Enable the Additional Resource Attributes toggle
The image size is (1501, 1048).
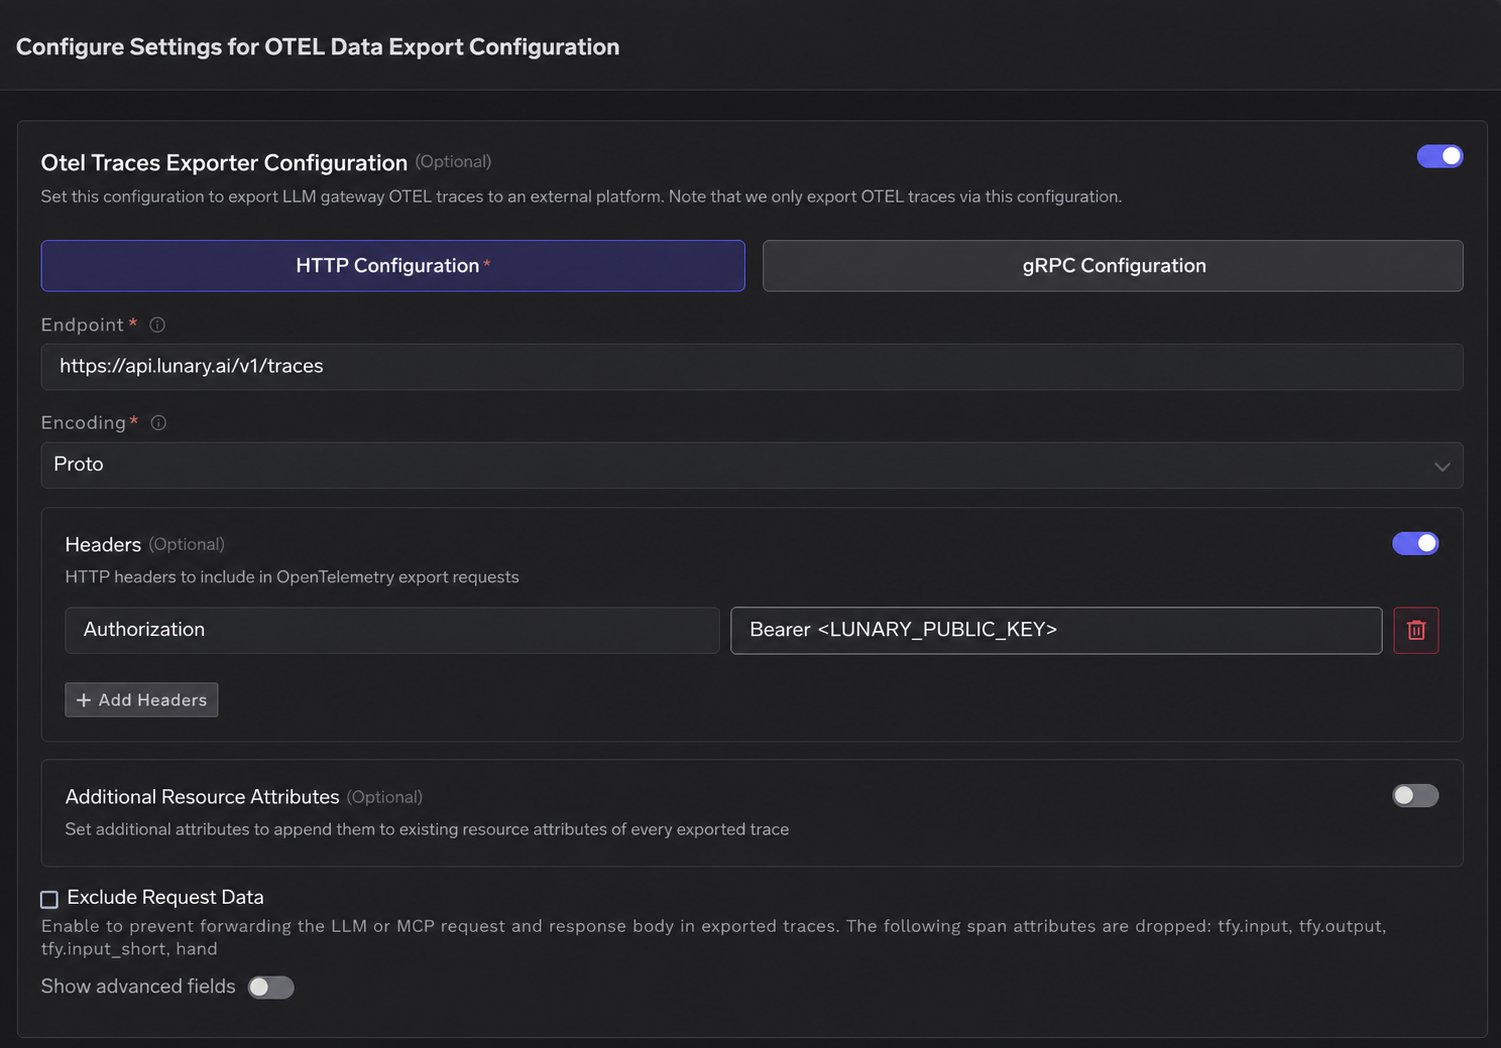point(1415,795)
